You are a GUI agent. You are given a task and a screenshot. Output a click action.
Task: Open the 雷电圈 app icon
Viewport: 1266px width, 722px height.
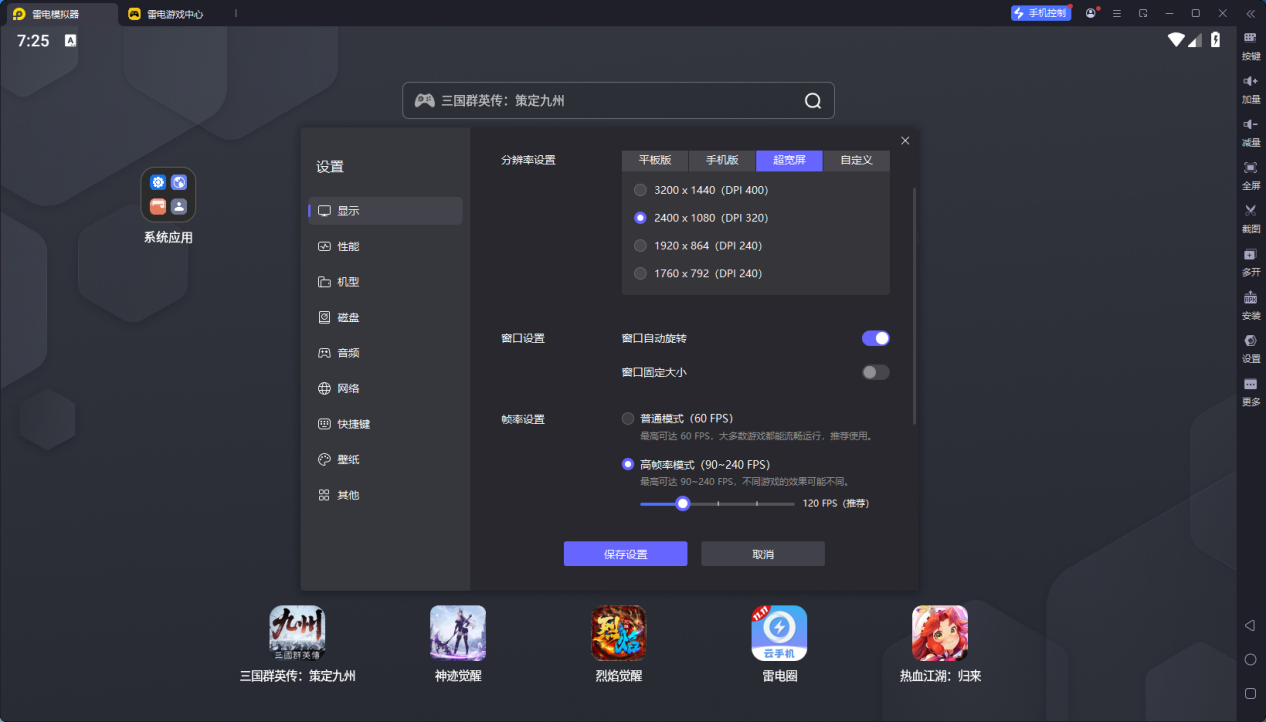pyautogui.click(x=779, y=633)
